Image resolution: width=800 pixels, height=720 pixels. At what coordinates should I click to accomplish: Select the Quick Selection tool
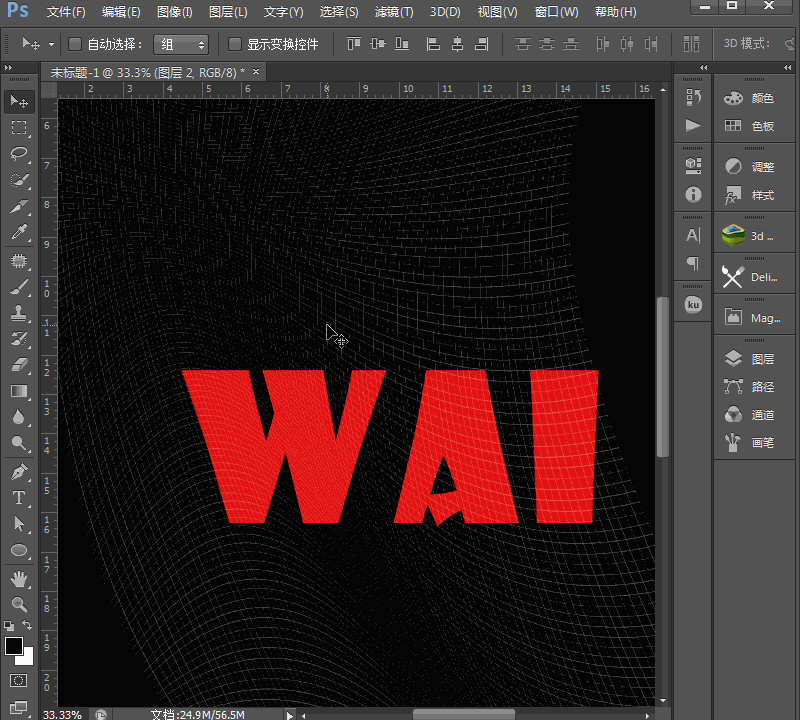tap(19, 180)
